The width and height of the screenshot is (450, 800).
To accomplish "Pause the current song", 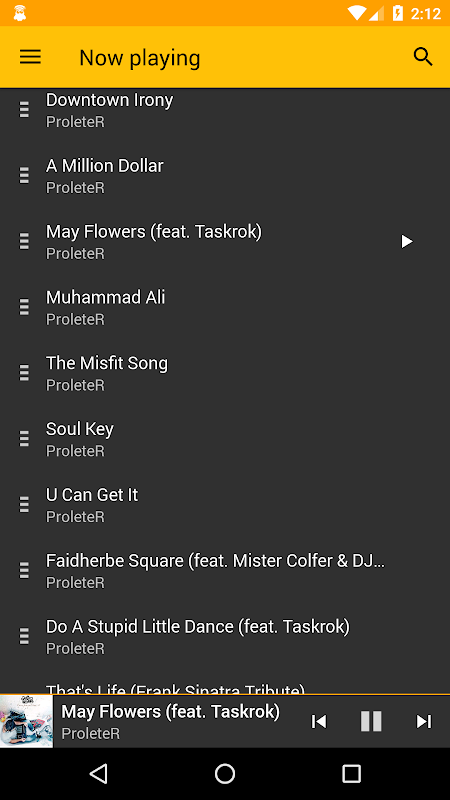I will pos(371,721).
